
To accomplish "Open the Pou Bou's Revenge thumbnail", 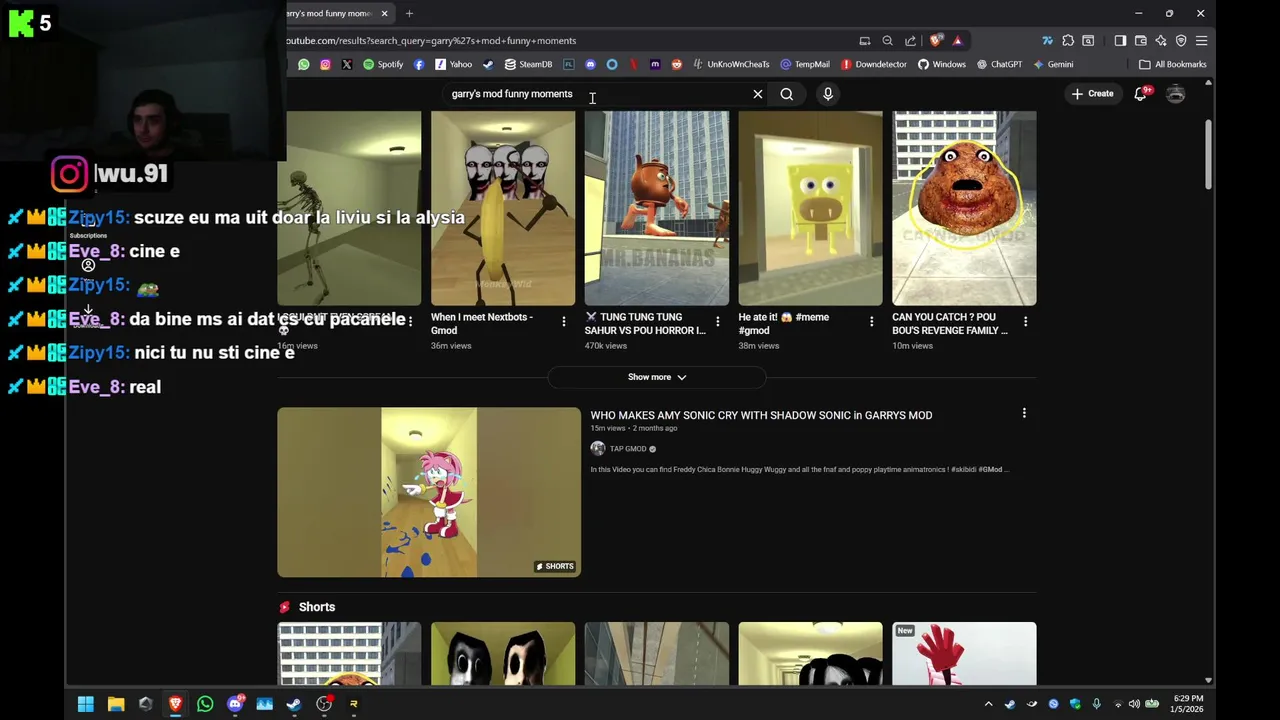I will pyautogui.click(x=964, y=208).
